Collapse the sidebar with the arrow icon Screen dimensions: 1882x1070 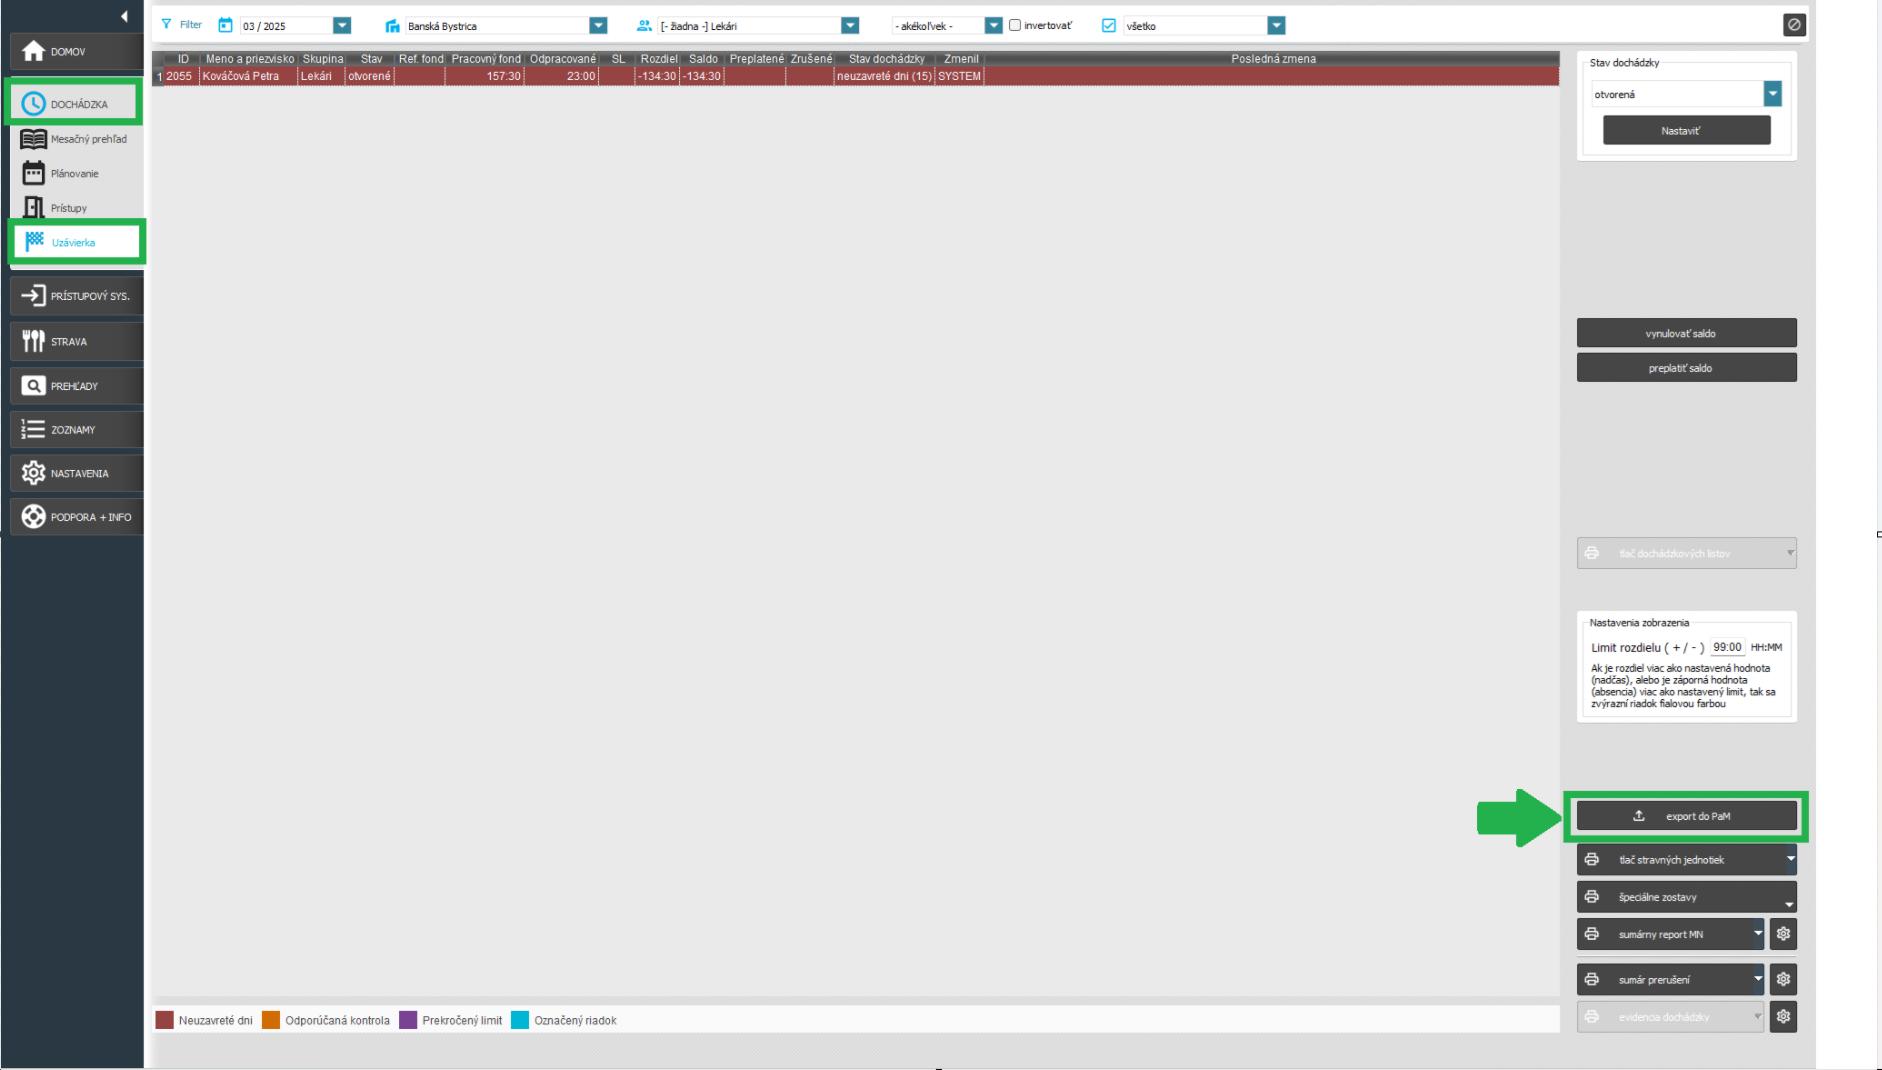point(124,16)
